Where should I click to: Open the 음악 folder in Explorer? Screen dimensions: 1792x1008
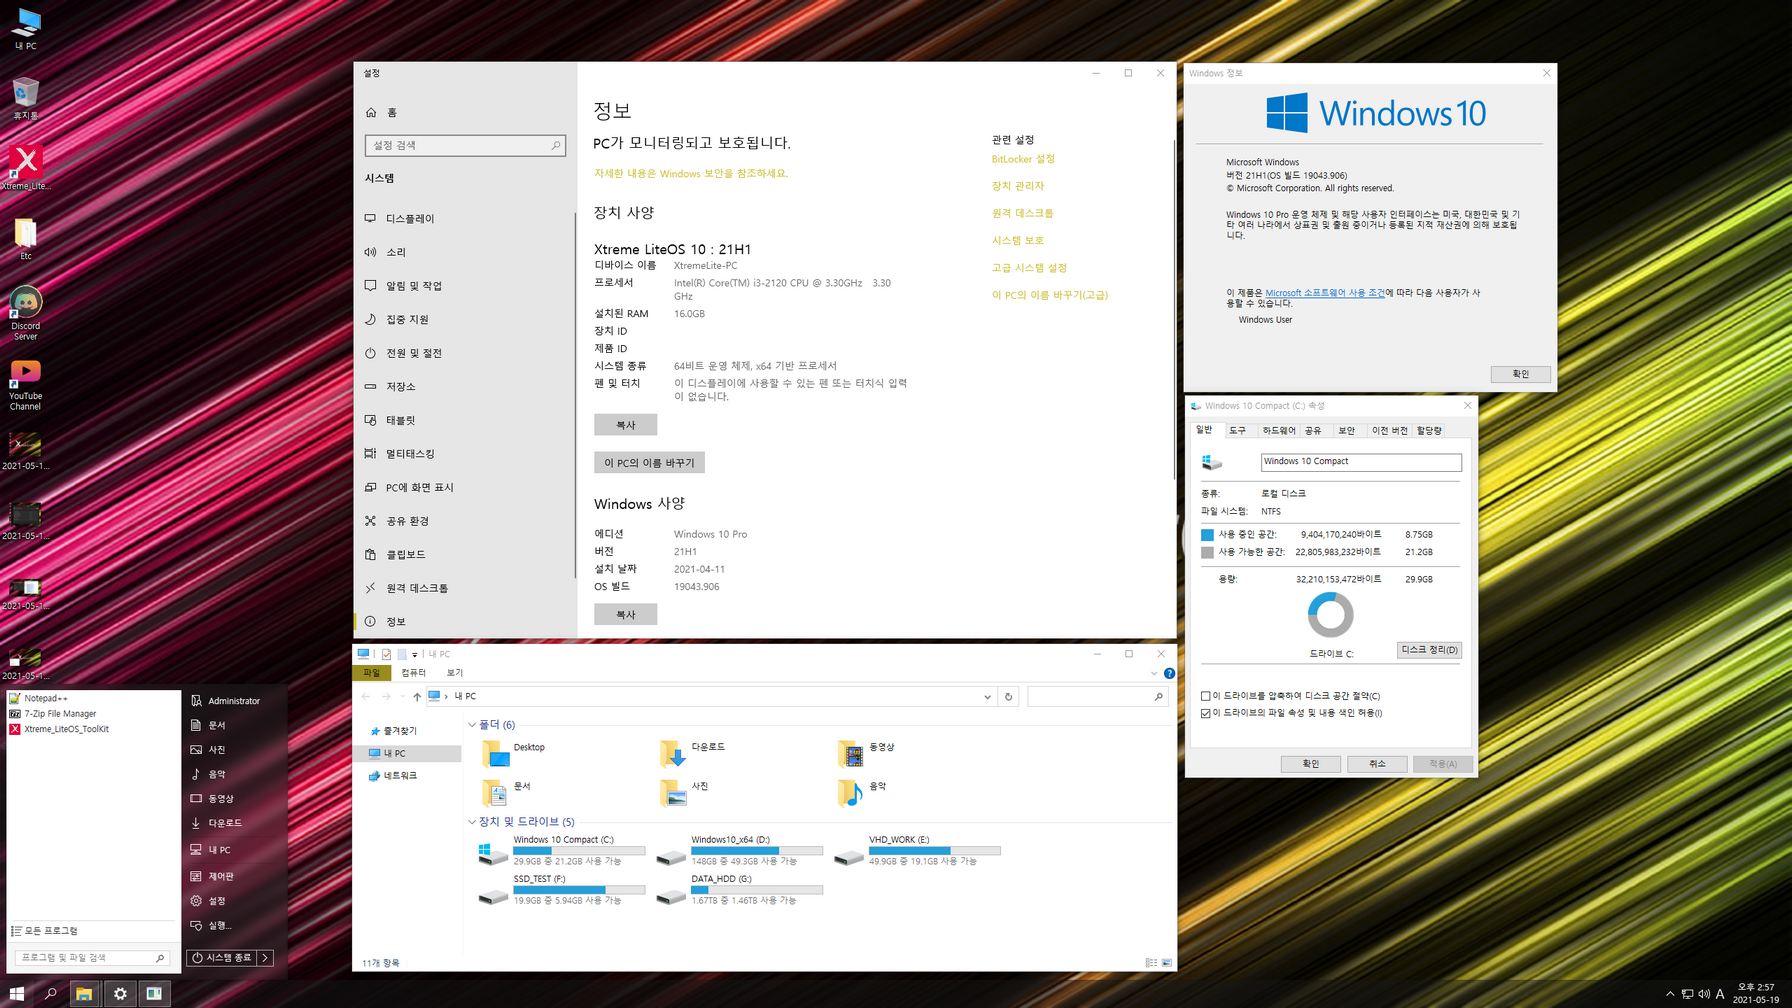pos(863,791)
